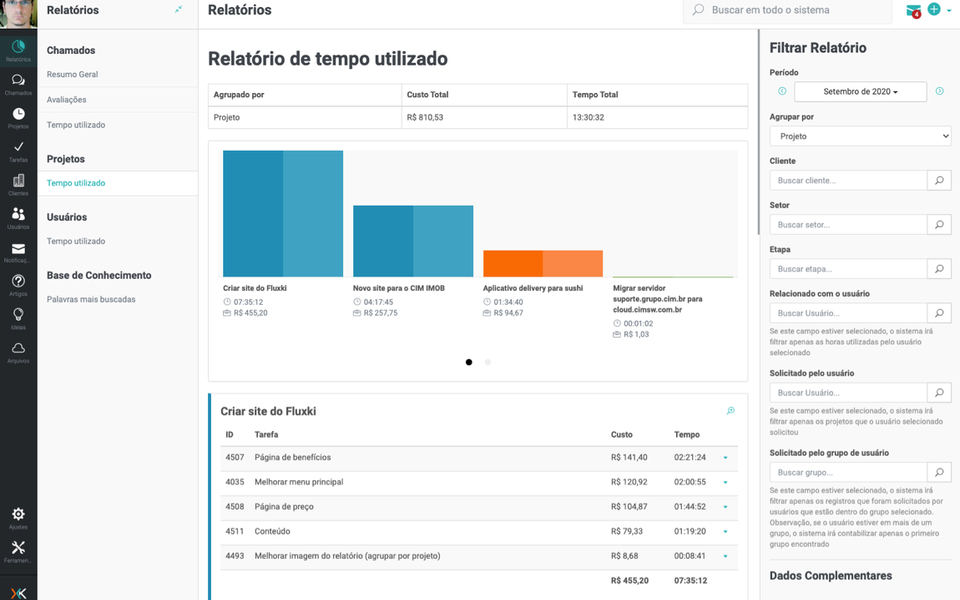Go to next period arrow
The image size is (960, 600).
[939, 91]
